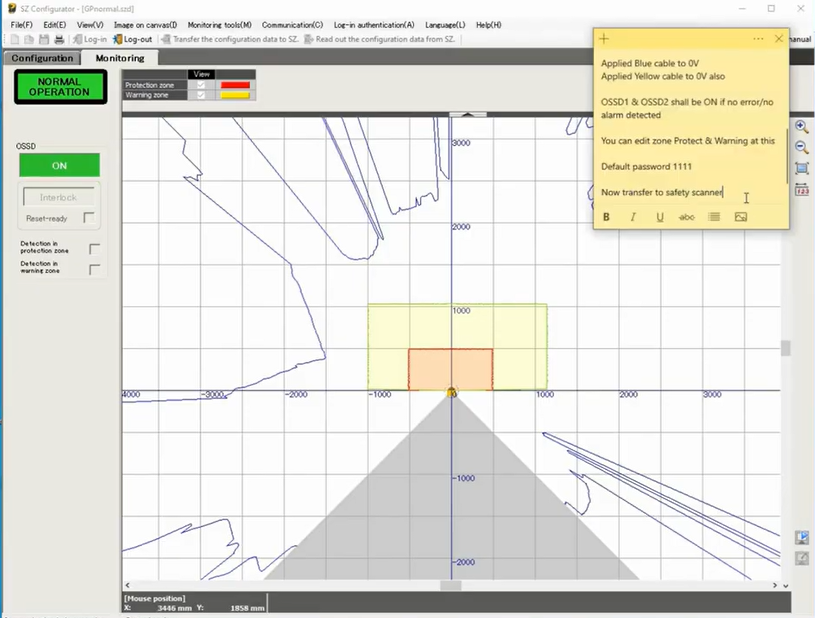The height and width of the screenshot is (618, 815).
Task: Open the sticky note three-dot menu
Action: click(758, 39)
